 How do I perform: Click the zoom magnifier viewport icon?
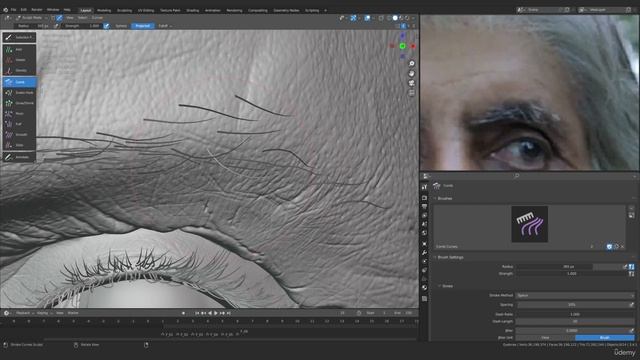[411, 64]
